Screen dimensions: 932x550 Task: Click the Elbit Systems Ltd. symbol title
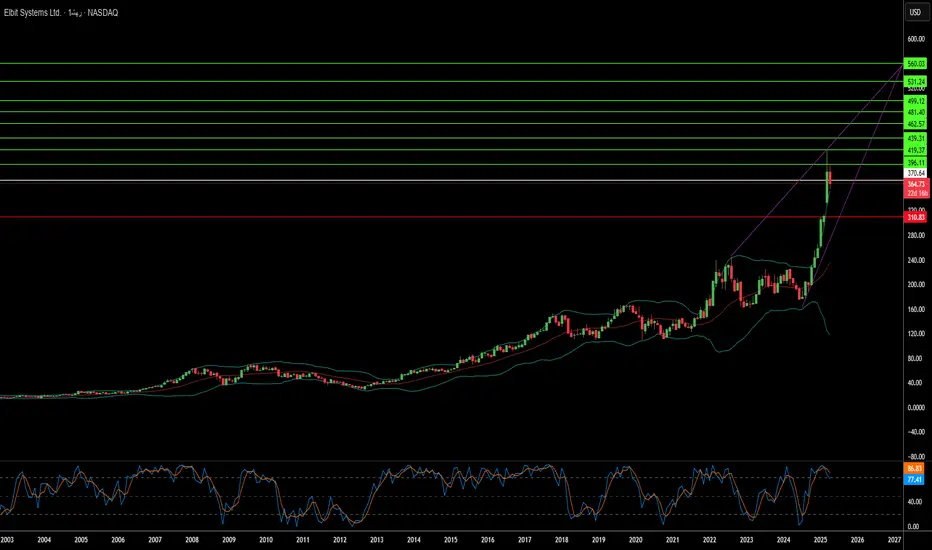coord(32,12)
